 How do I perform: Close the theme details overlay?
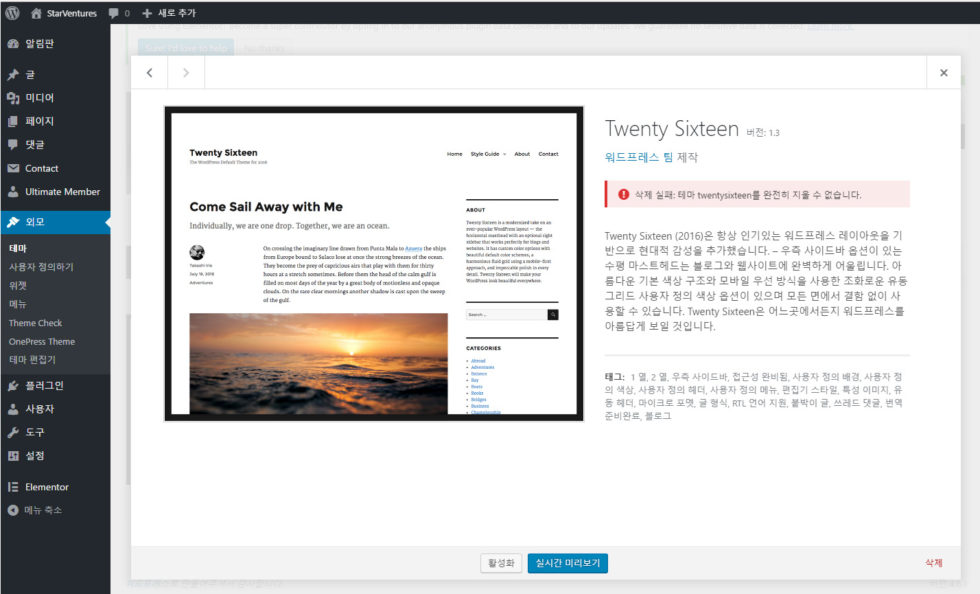click(944, 73)
